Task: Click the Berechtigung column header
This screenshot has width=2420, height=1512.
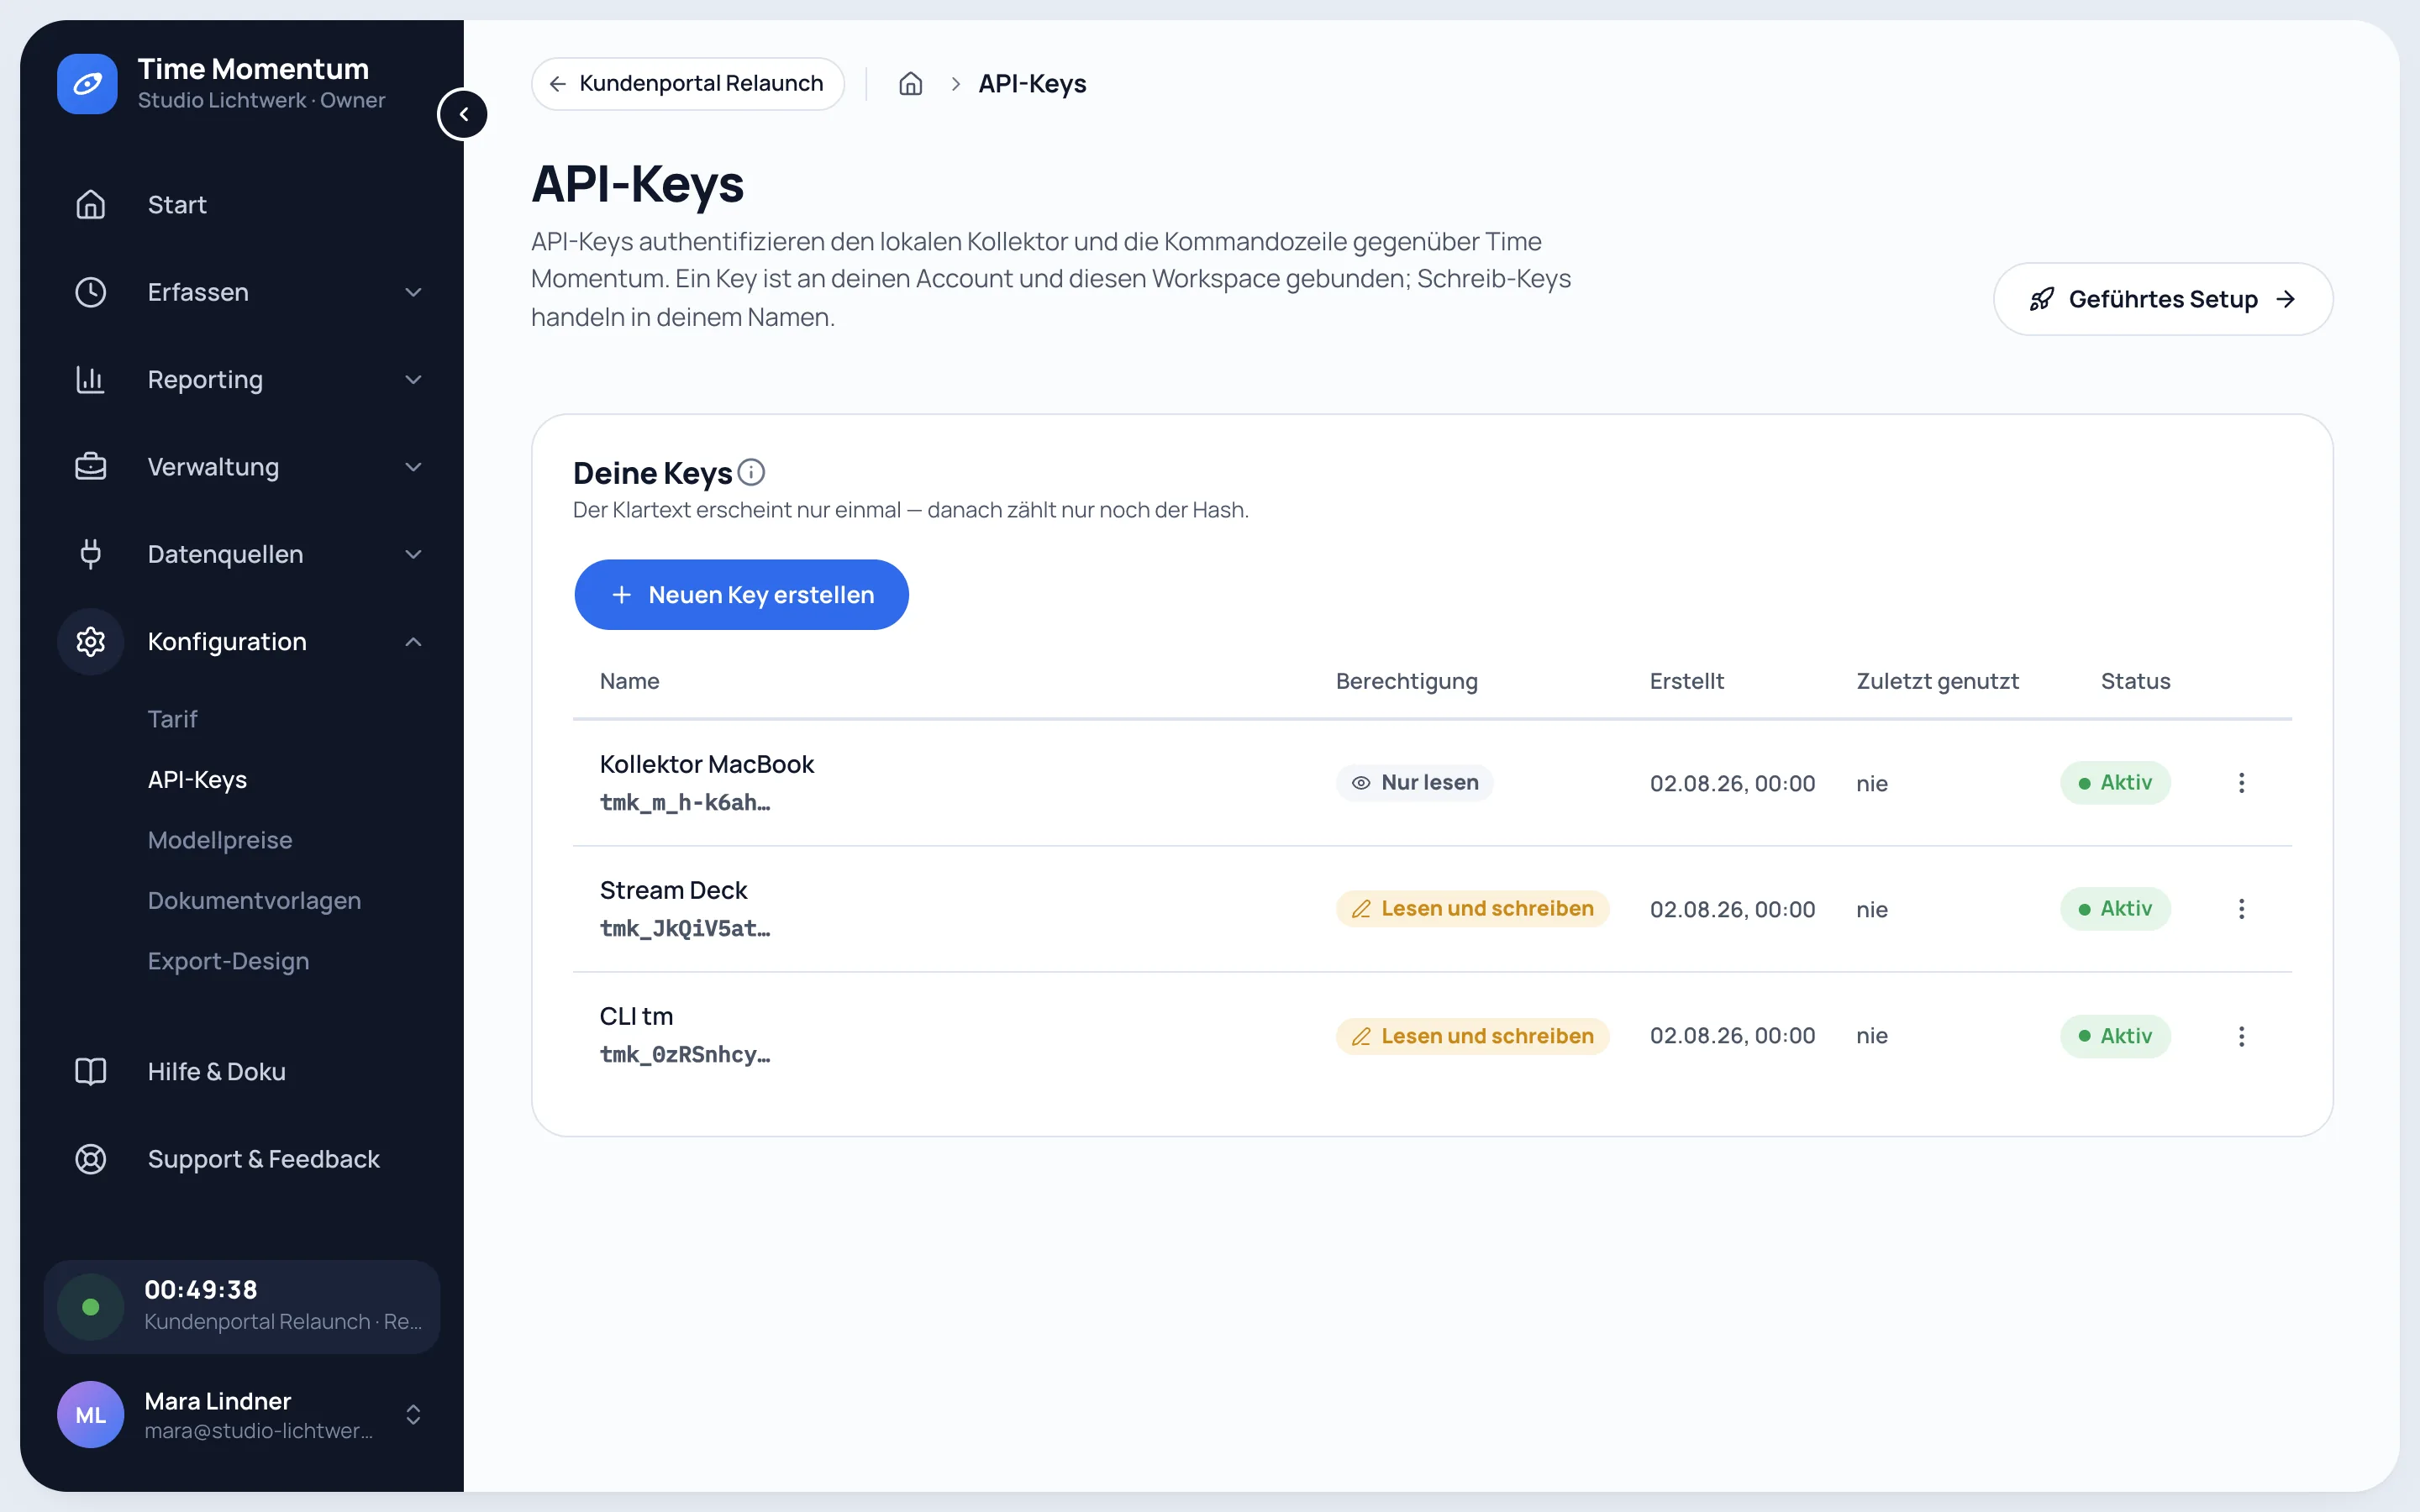Action: pyautogui.click(x=1406, y=681)
